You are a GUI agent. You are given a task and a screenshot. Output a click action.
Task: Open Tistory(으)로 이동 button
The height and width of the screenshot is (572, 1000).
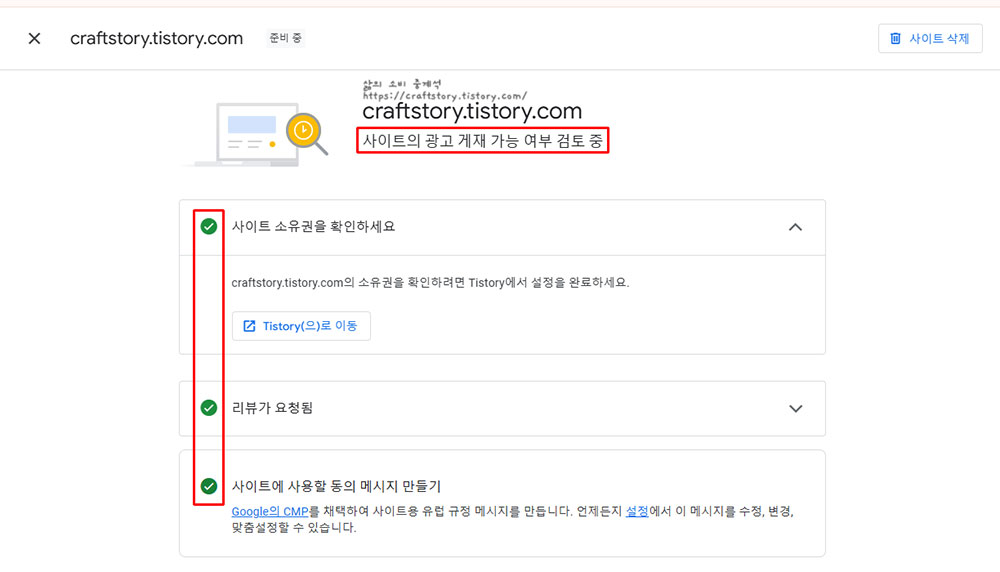[301, 326]
